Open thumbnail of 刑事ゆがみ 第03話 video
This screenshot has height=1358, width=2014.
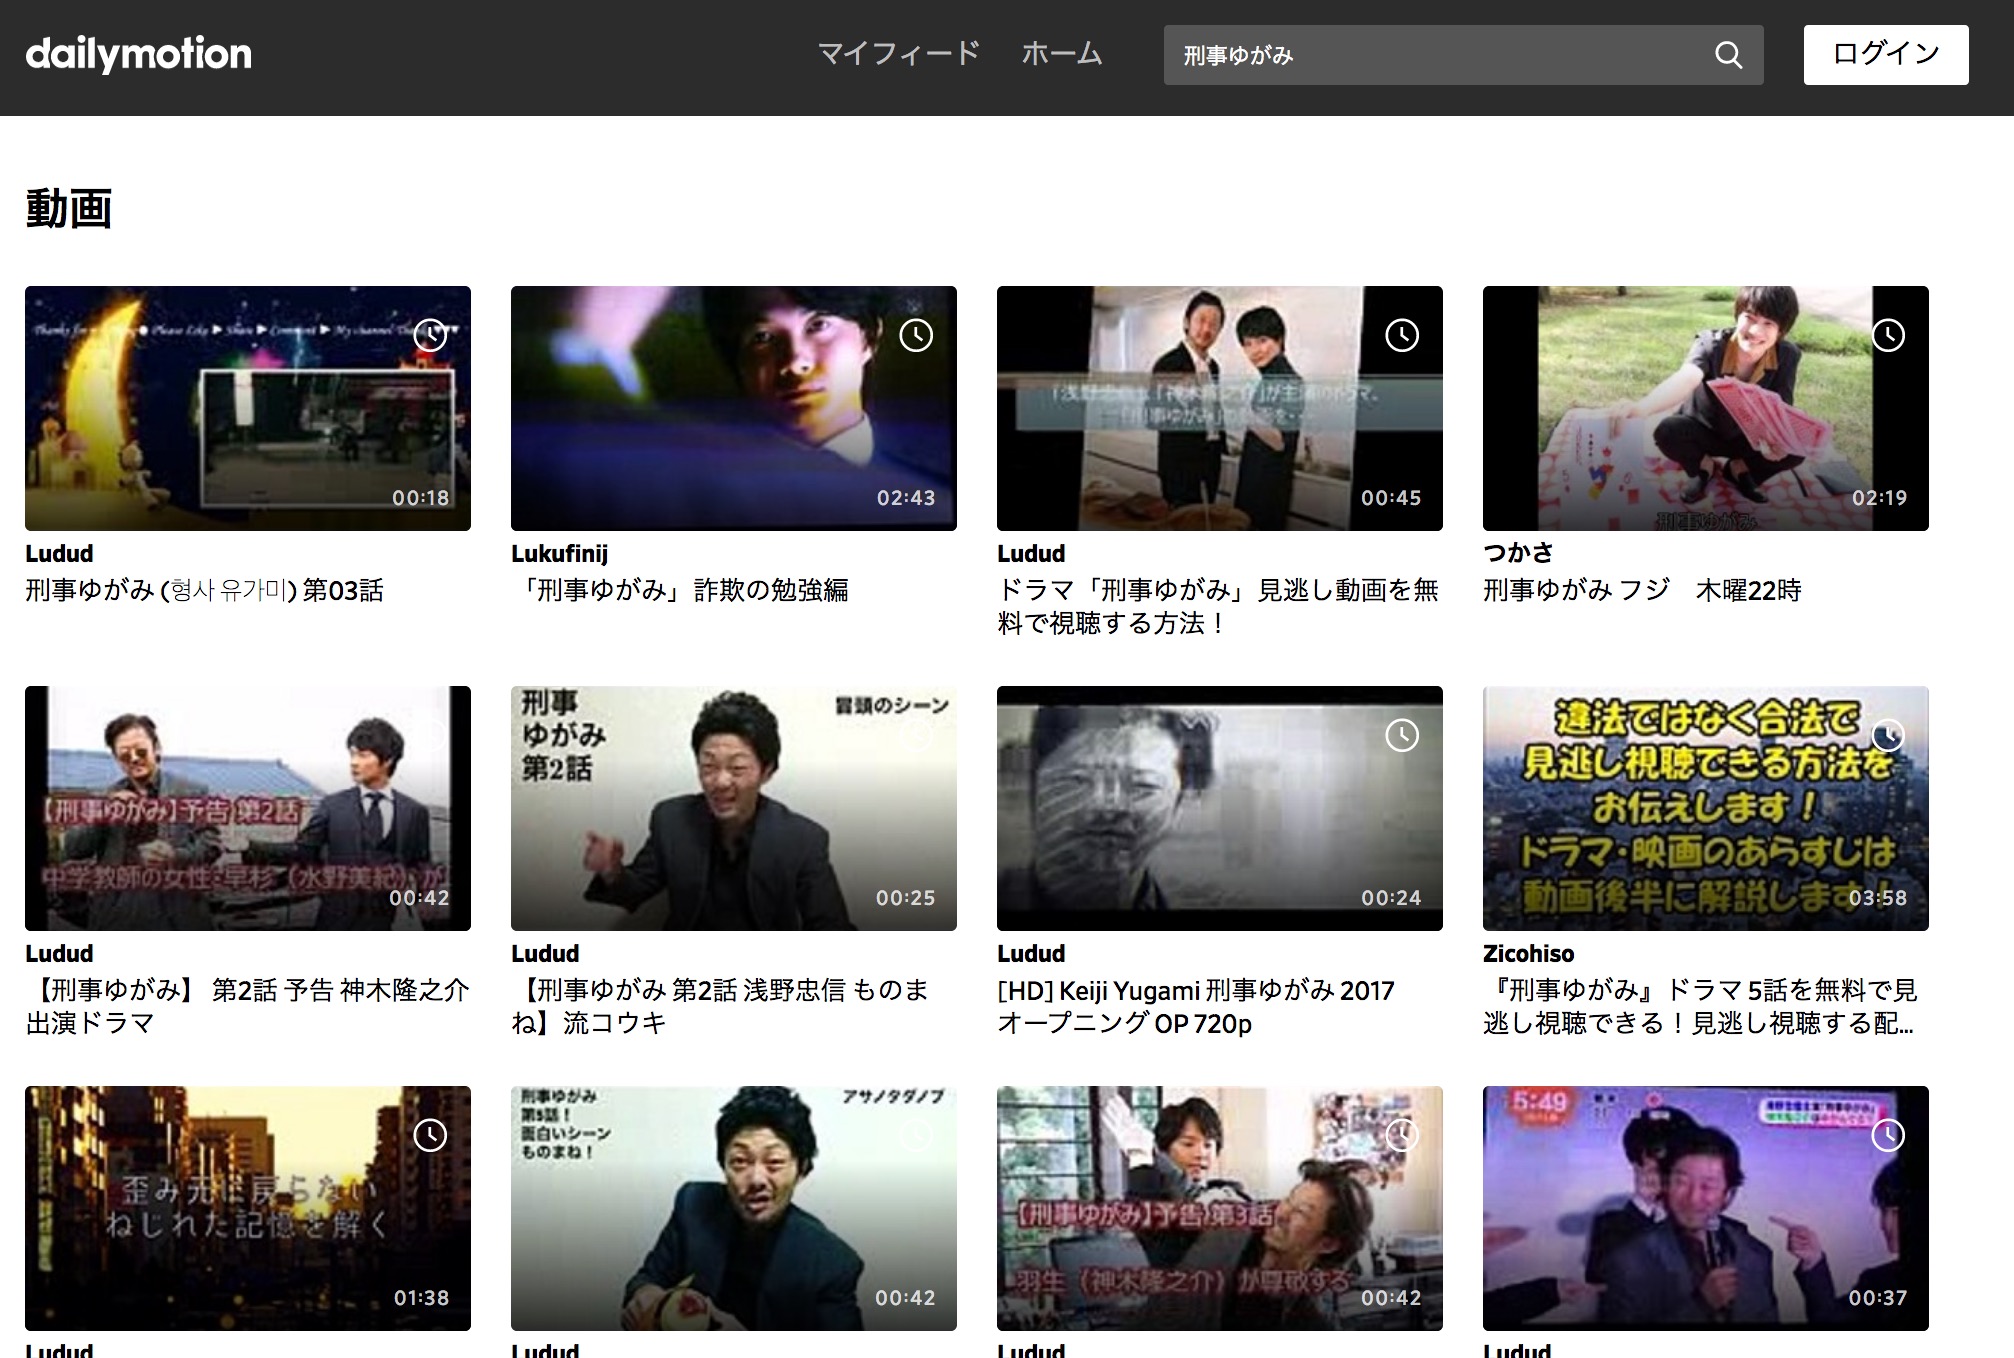[x=248, y=408]
